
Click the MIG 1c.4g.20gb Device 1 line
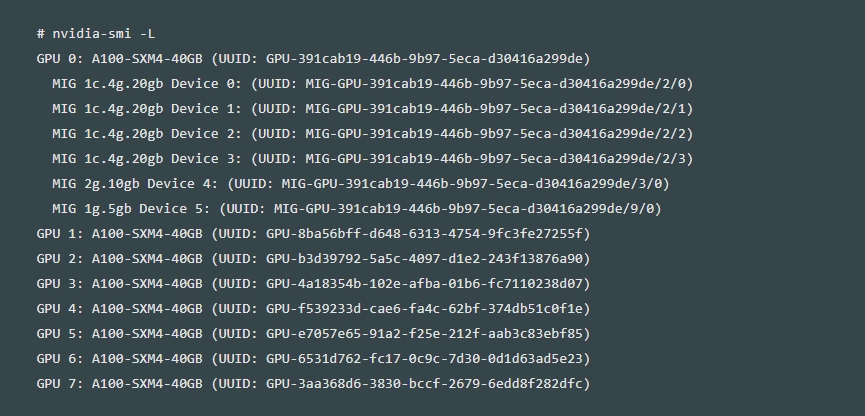373,109
